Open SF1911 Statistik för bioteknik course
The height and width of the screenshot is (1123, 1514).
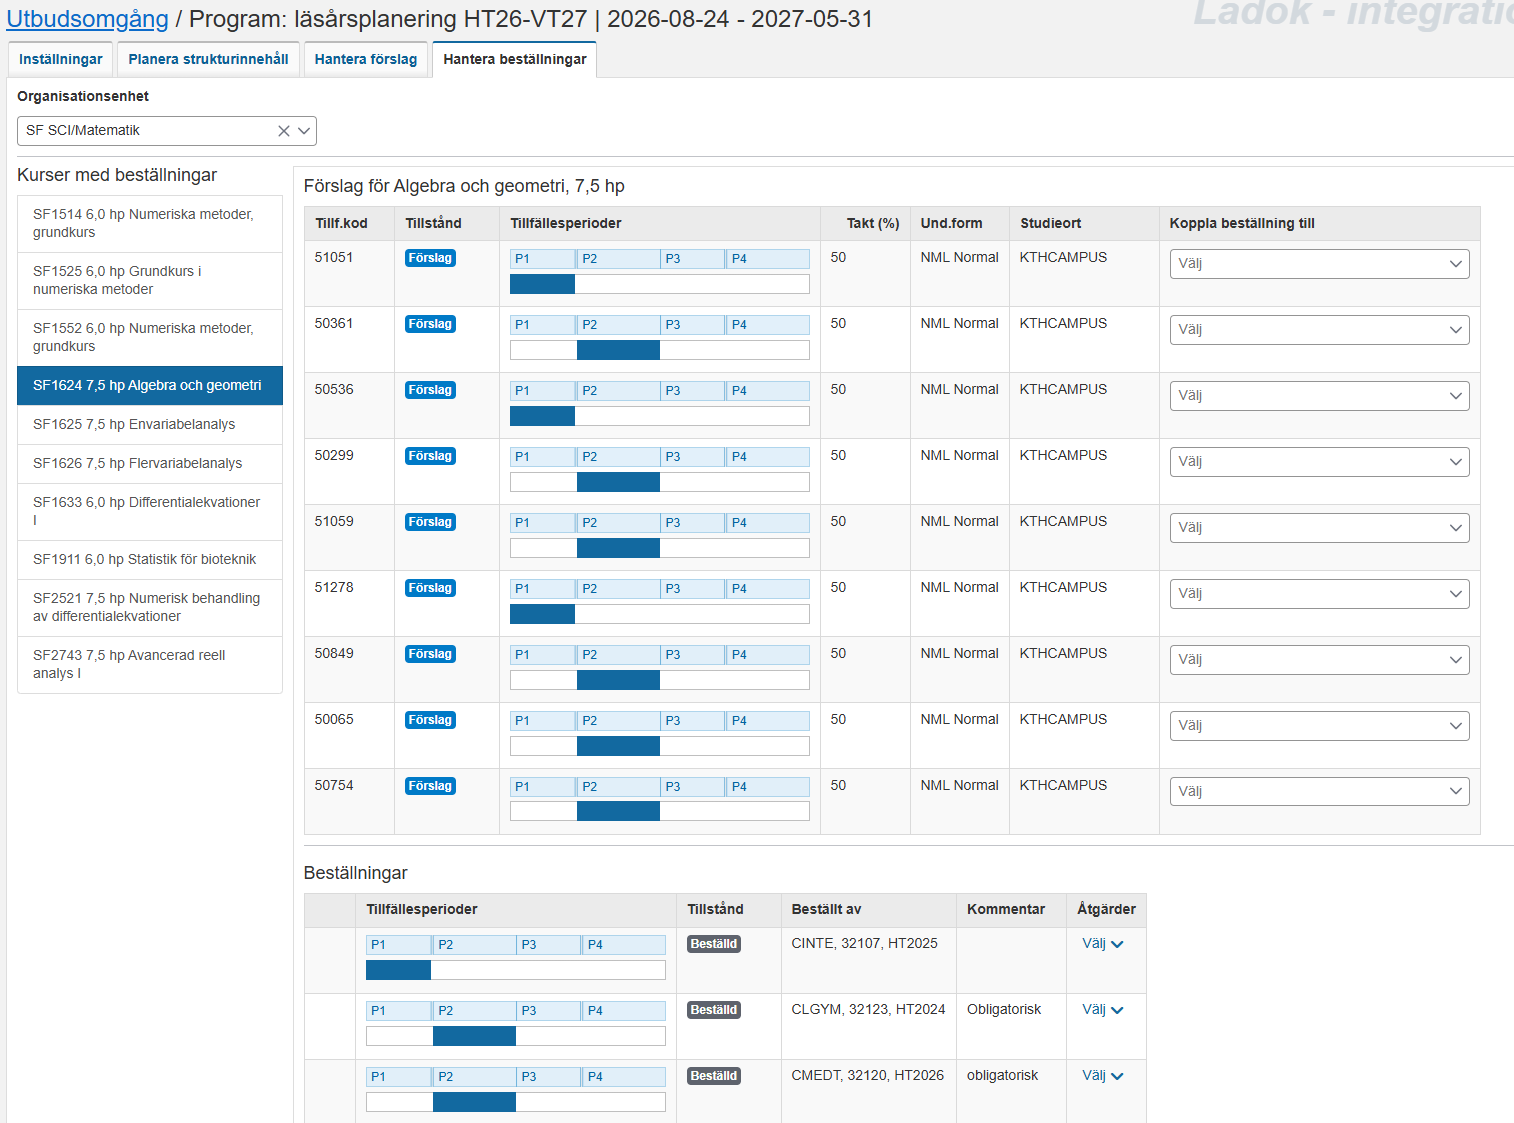(144, 559)
